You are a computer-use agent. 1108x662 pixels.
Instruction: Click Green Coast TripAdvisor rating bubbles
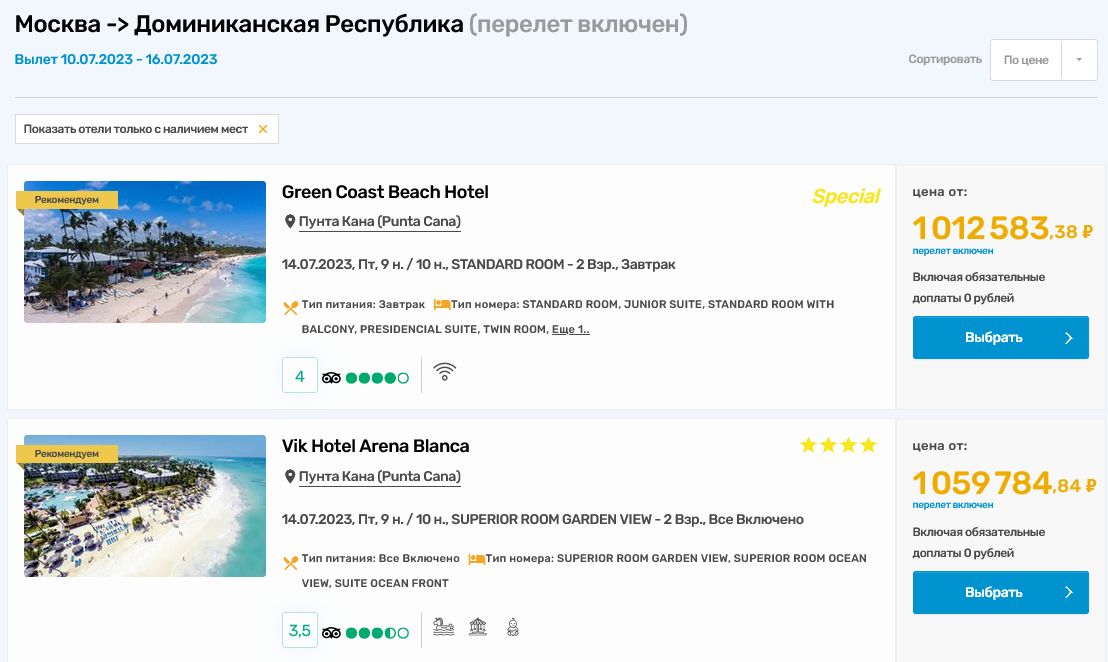(x=377, y=378)
